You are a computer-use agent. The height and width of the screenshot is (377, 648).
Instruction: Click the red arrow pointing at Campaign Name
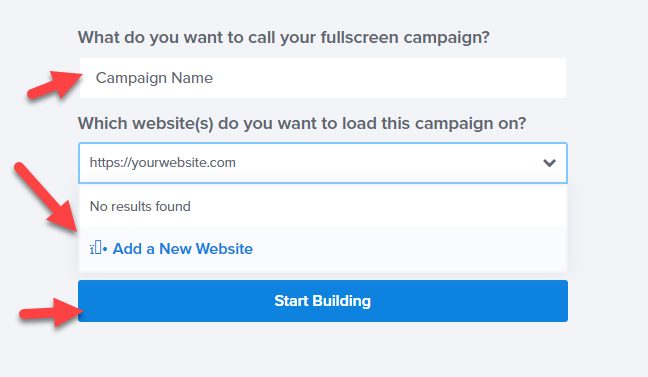click(x=55, y=84)
